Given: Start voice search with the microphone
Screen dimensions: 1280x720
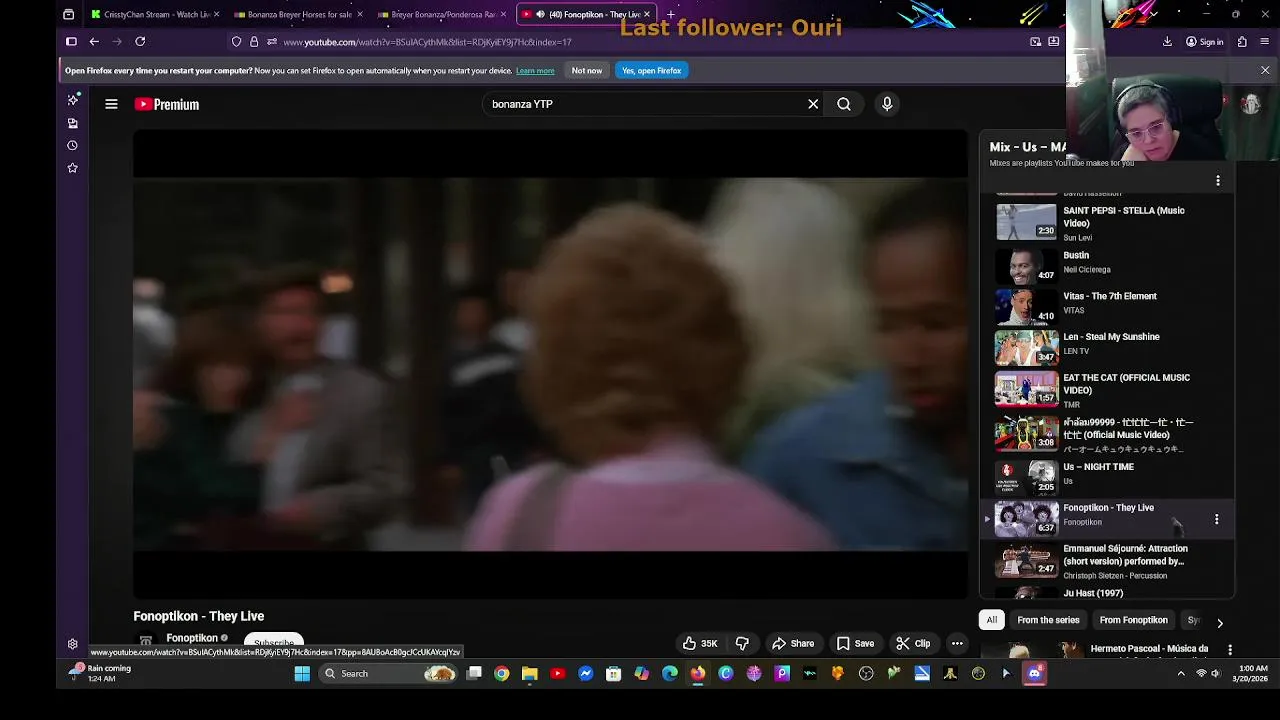Looking at the screenshot, I should point(887,104).
